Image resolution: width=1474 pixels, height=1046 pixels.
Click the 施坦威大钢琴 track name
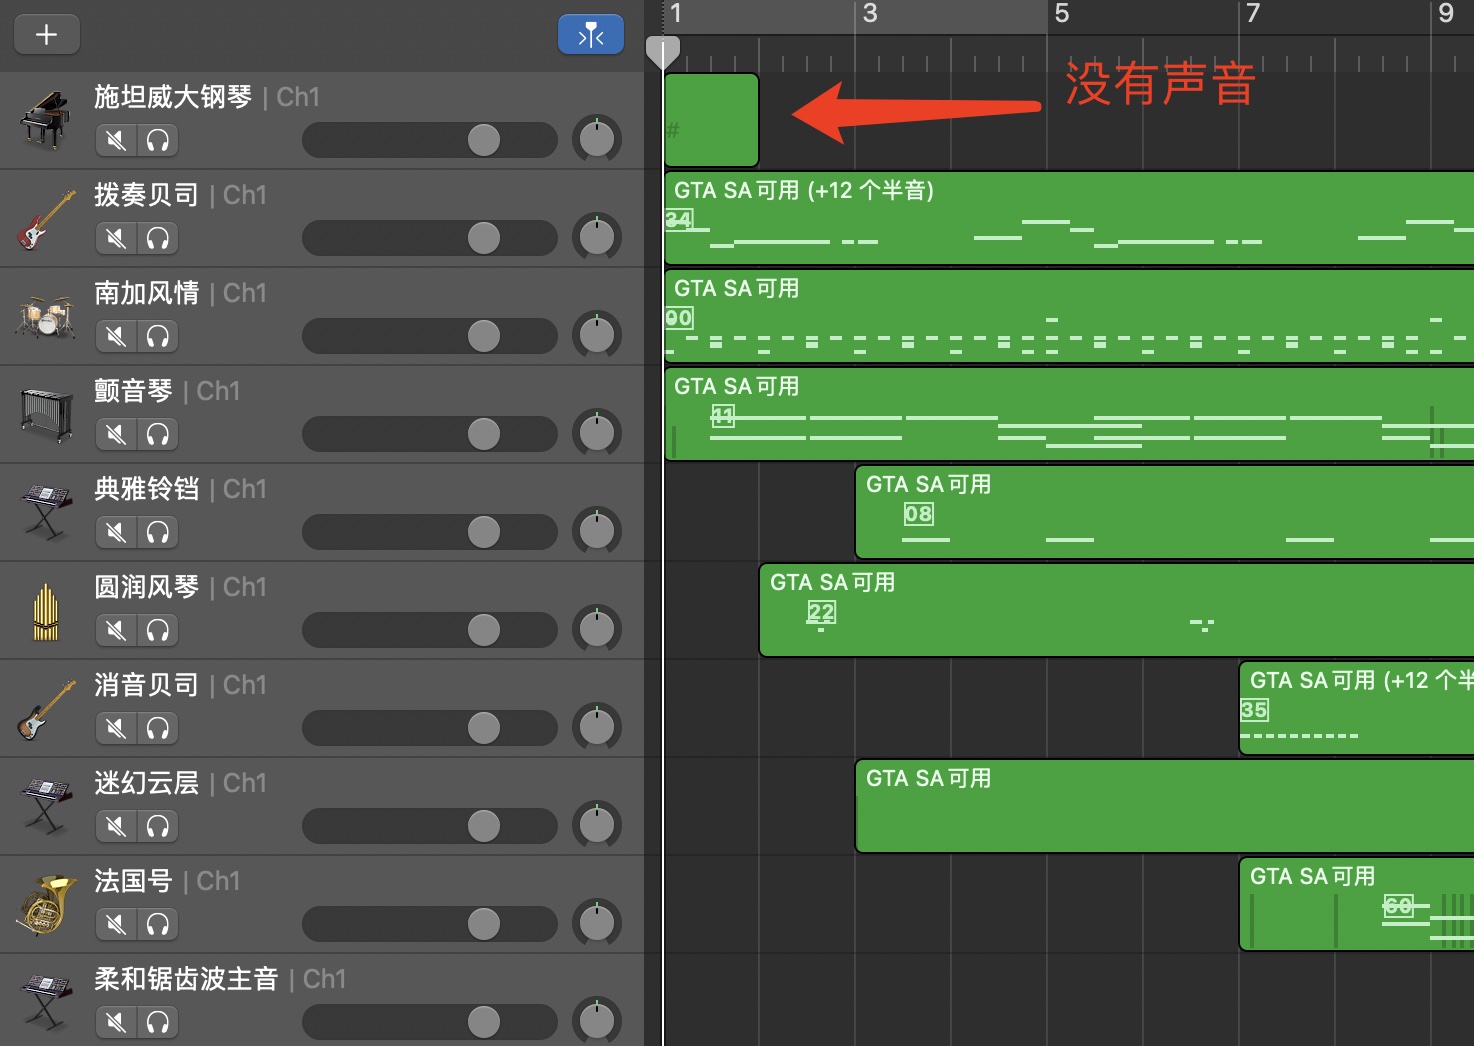173,97
